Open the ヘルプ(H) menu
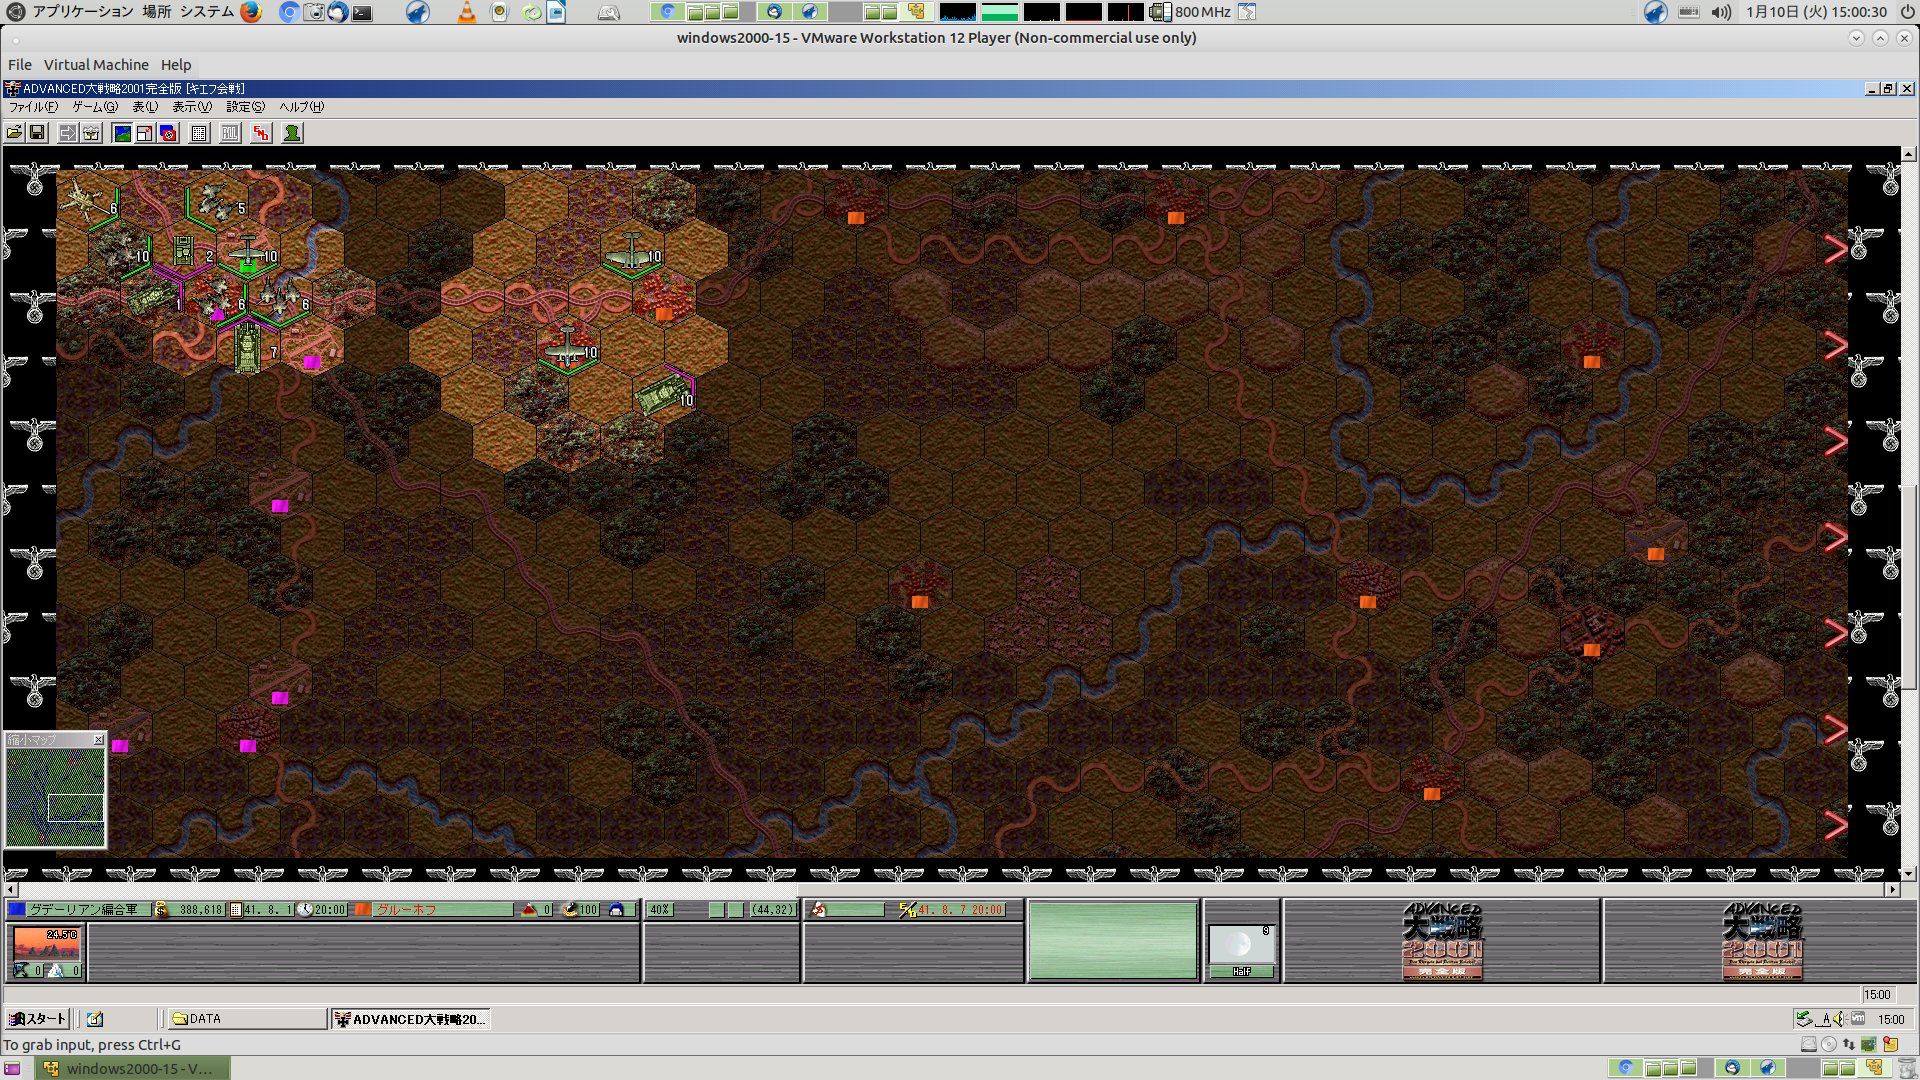Image resolution: width=1920 pixels, height=1080 pixels. coord(301,107)
